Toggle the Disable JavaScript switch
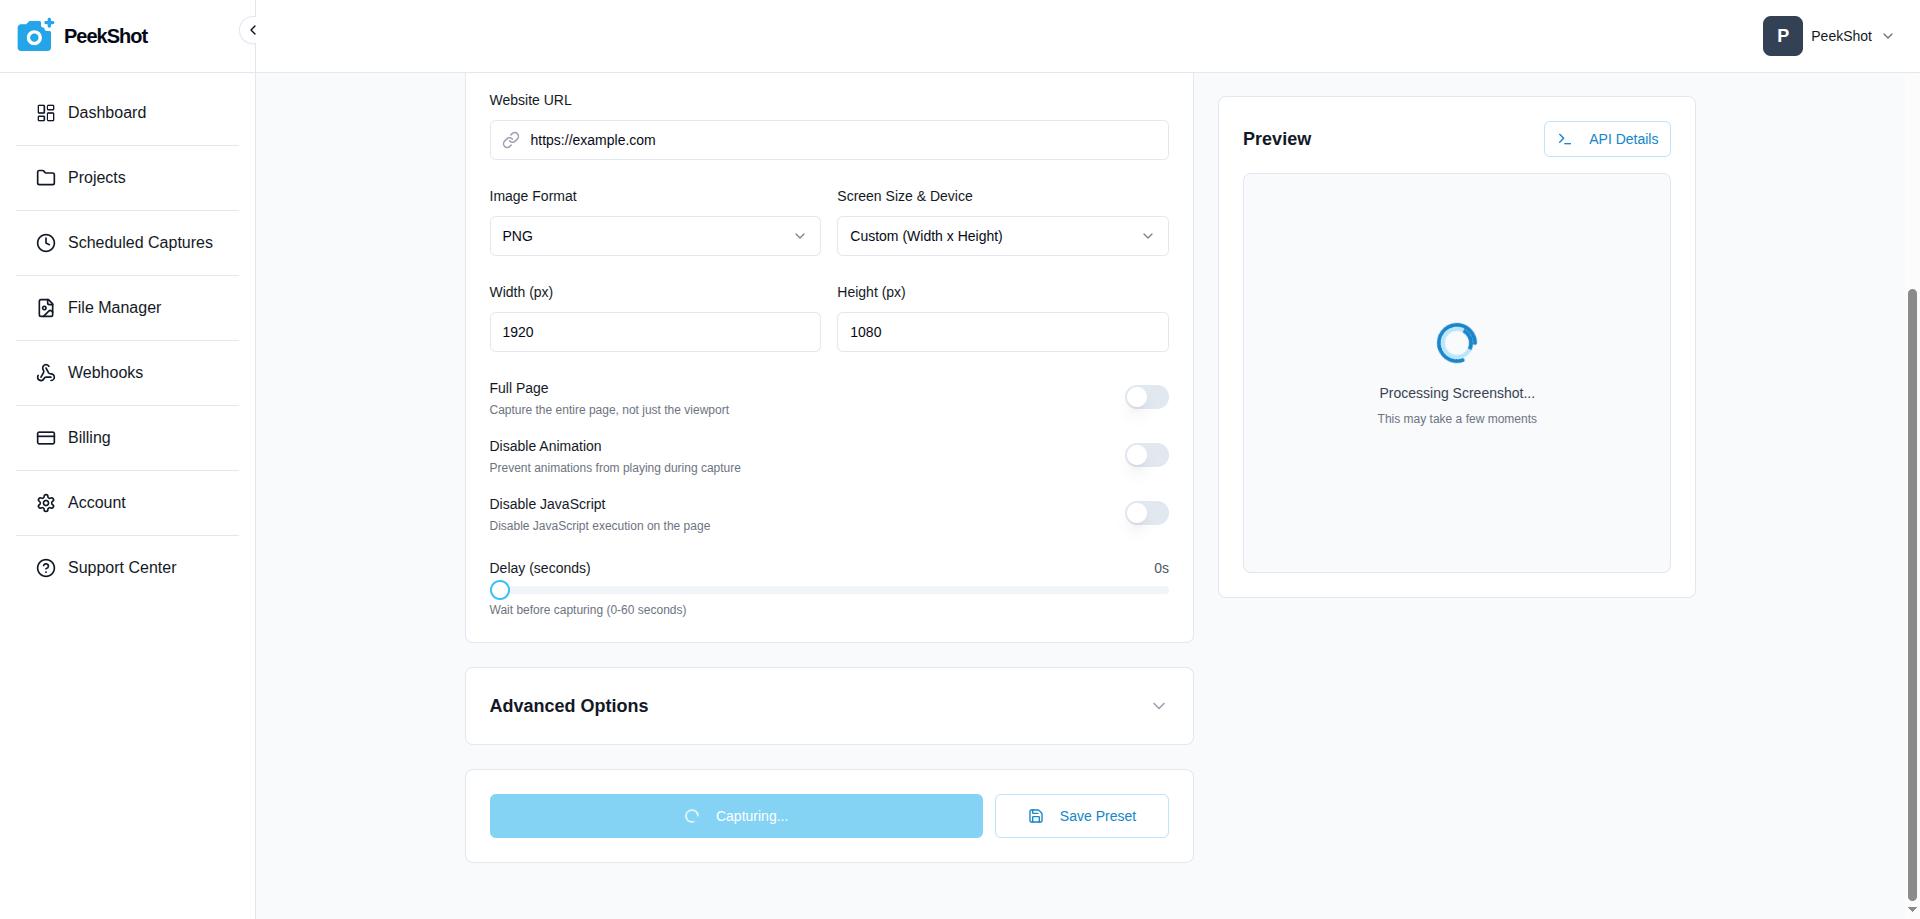Viewport: 1920px width, 919px height. click(1146, 513)
